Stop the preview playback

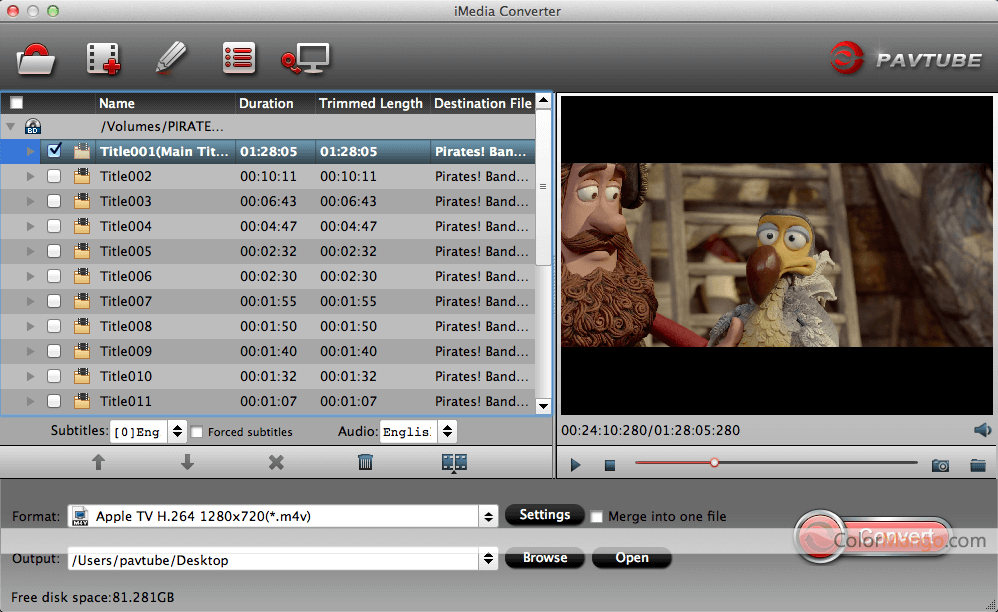click(x=610, y=466)
